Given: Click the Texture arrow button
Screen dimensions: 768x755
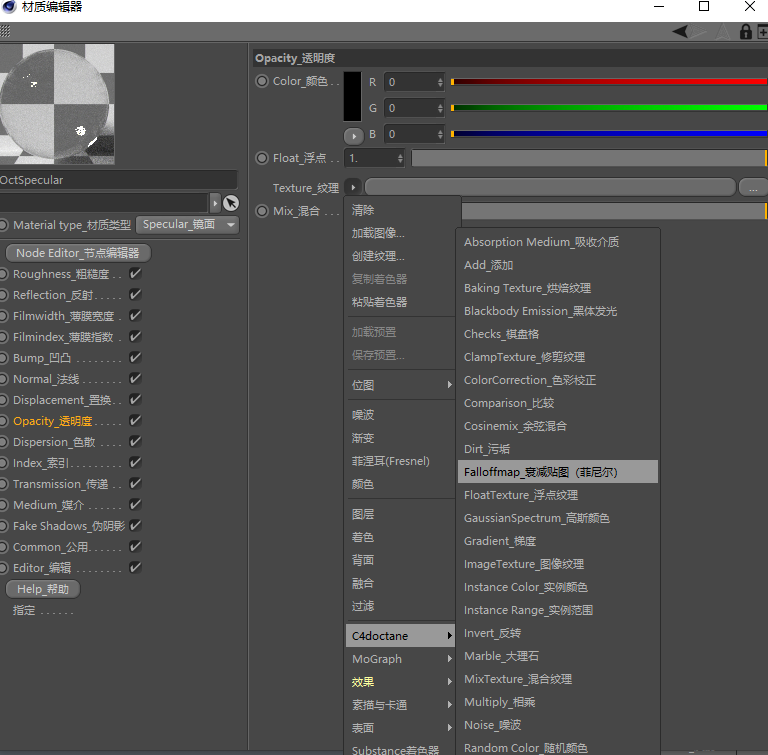Looking at the screenshot, I should click(353, 187).
